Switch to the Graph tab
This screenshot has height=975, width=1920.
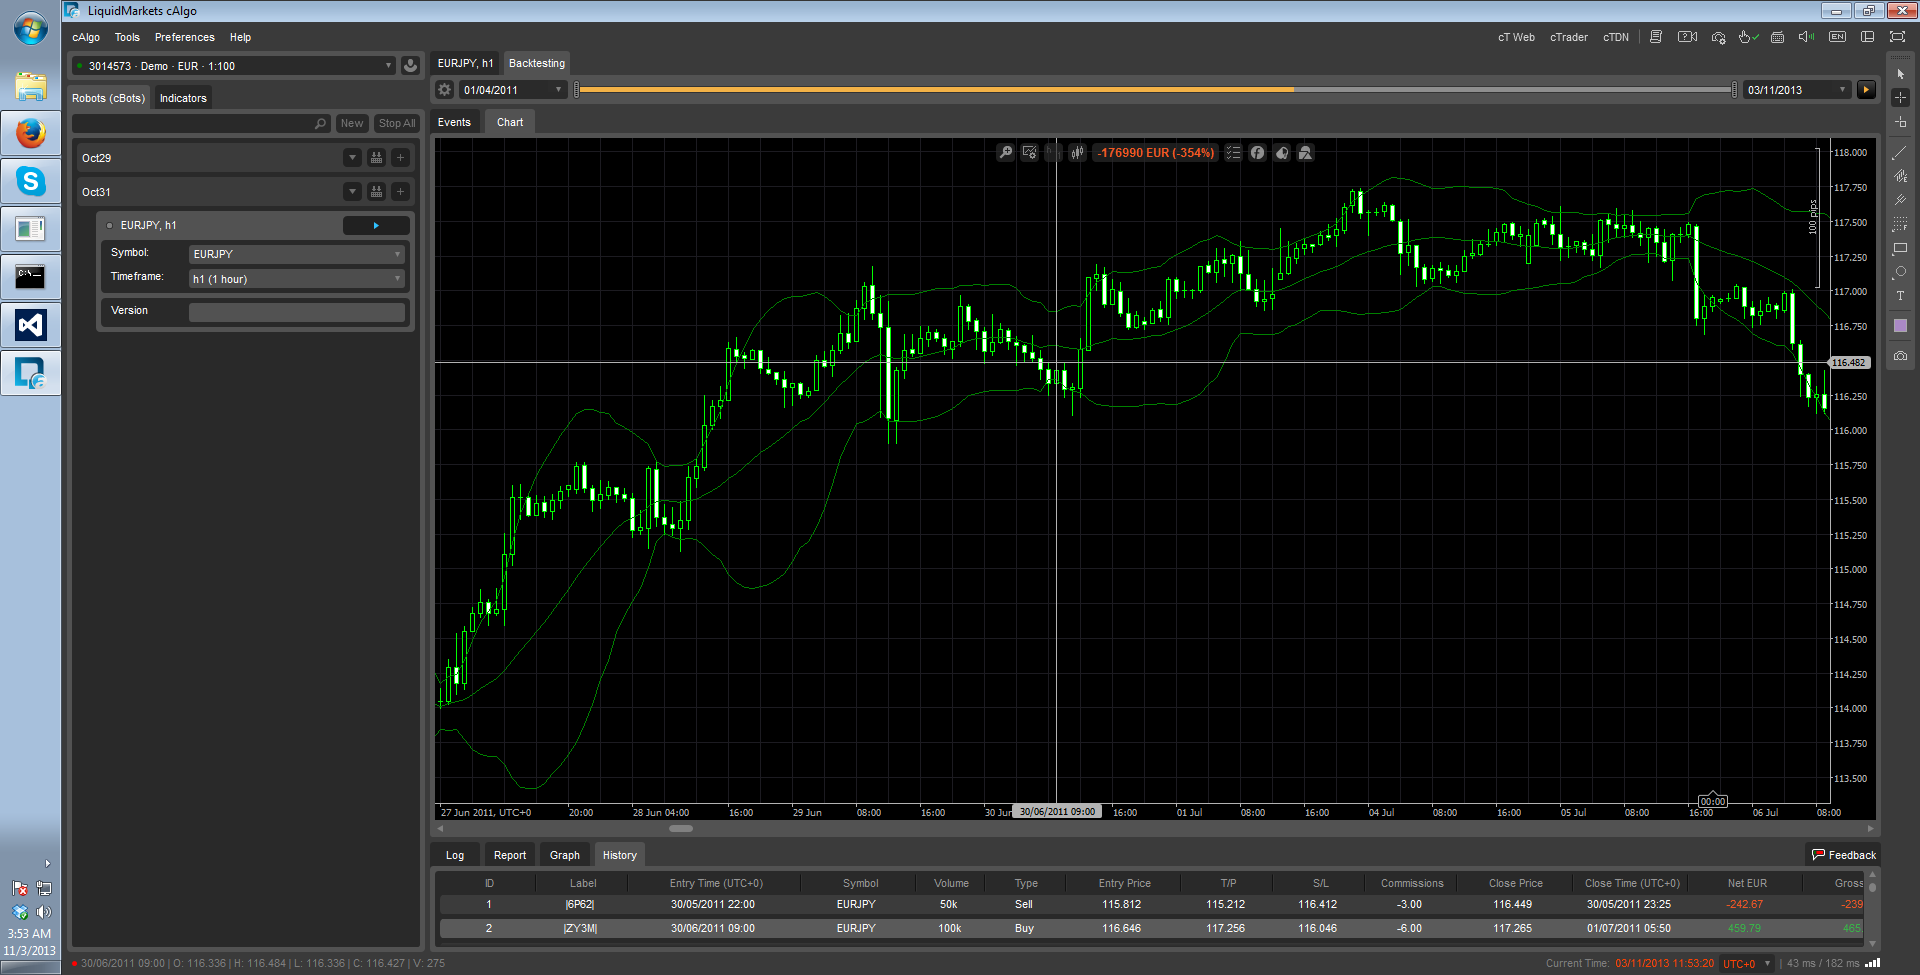pyautogui.click(x=565, y=855)
